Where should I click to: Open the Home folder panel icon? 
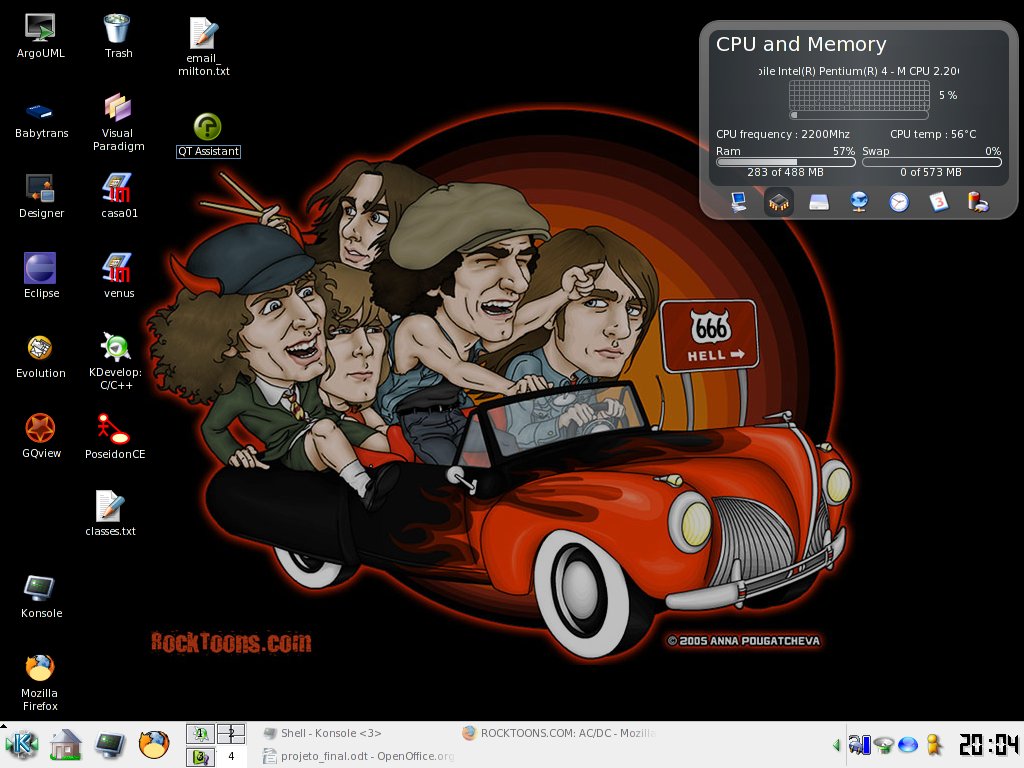(x=66, y=745)
